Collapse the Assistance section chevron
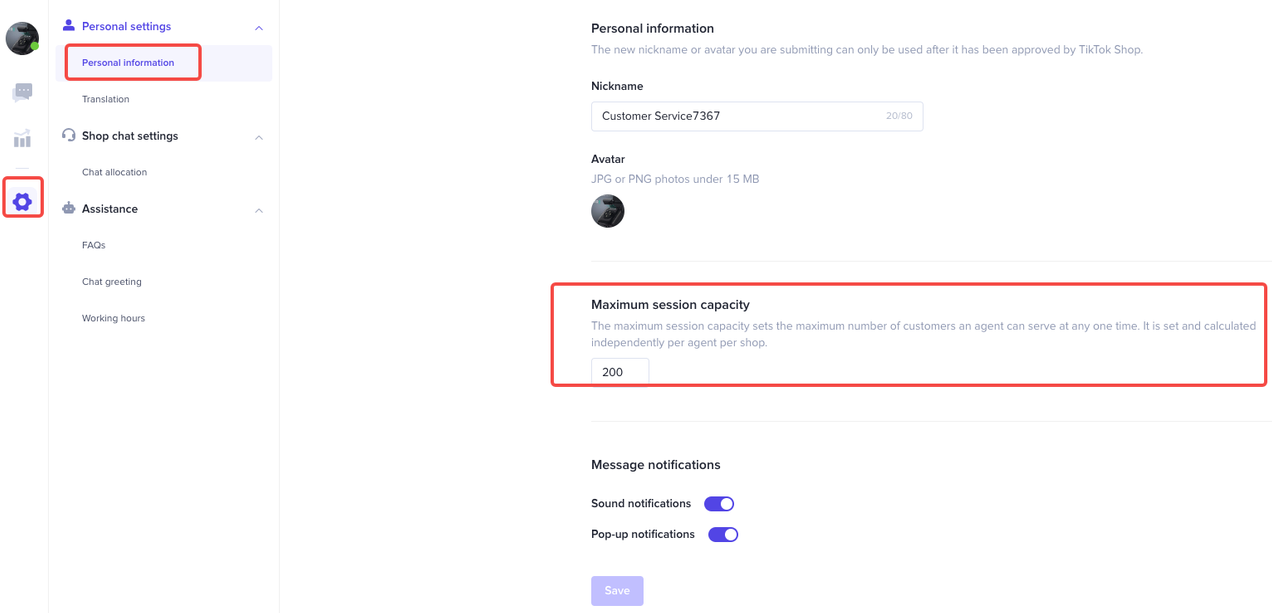 tap(259, 210)
